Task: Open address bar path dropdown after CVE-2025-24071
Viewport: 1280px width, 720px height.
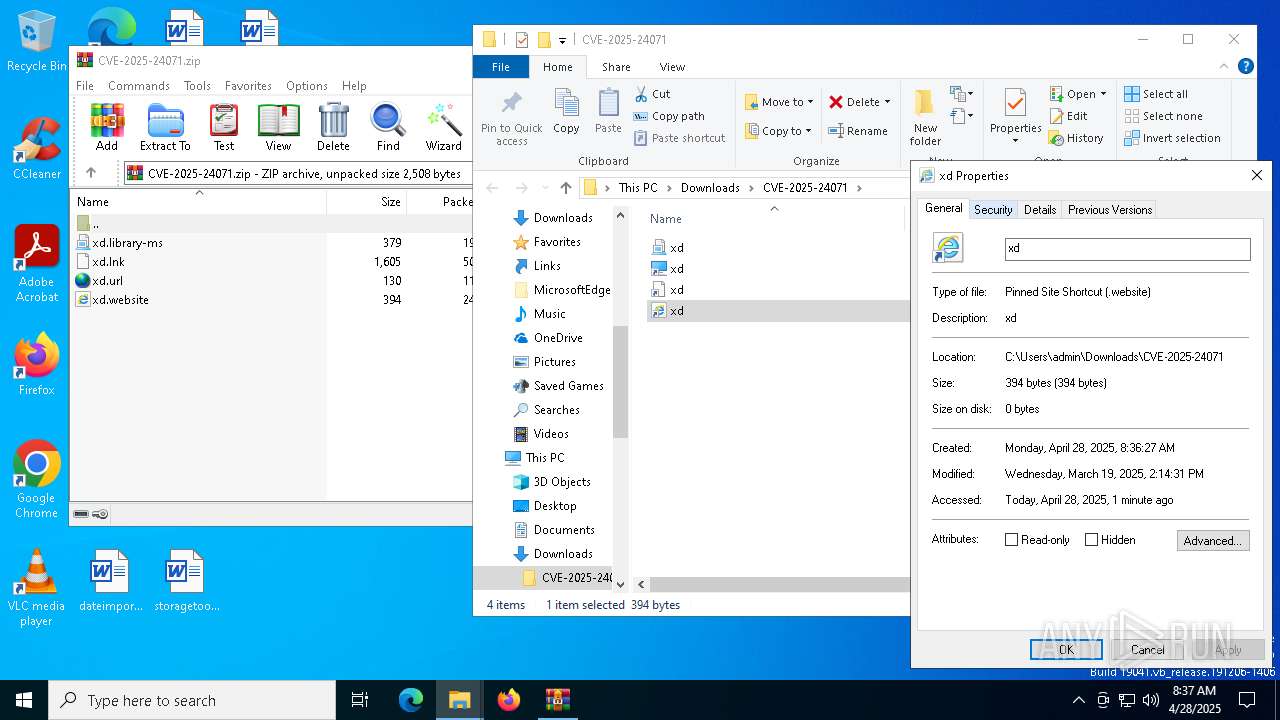Action: click(858, 187)
